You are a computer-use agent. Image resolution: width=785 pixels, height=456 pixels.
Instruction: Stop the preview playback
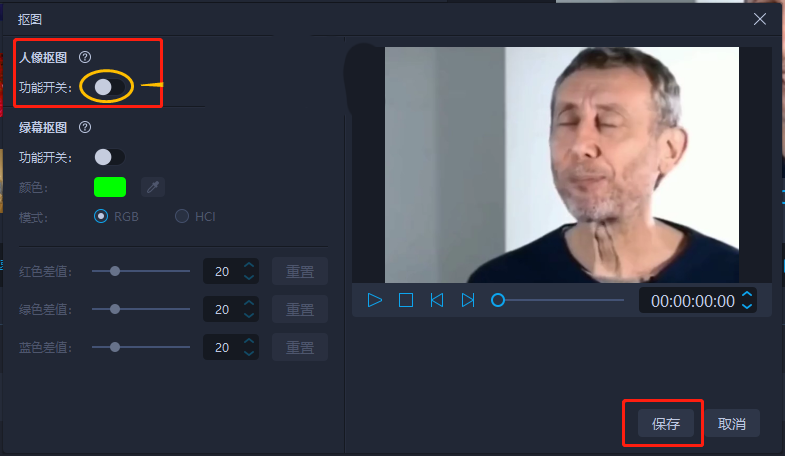tap(406, 300)
